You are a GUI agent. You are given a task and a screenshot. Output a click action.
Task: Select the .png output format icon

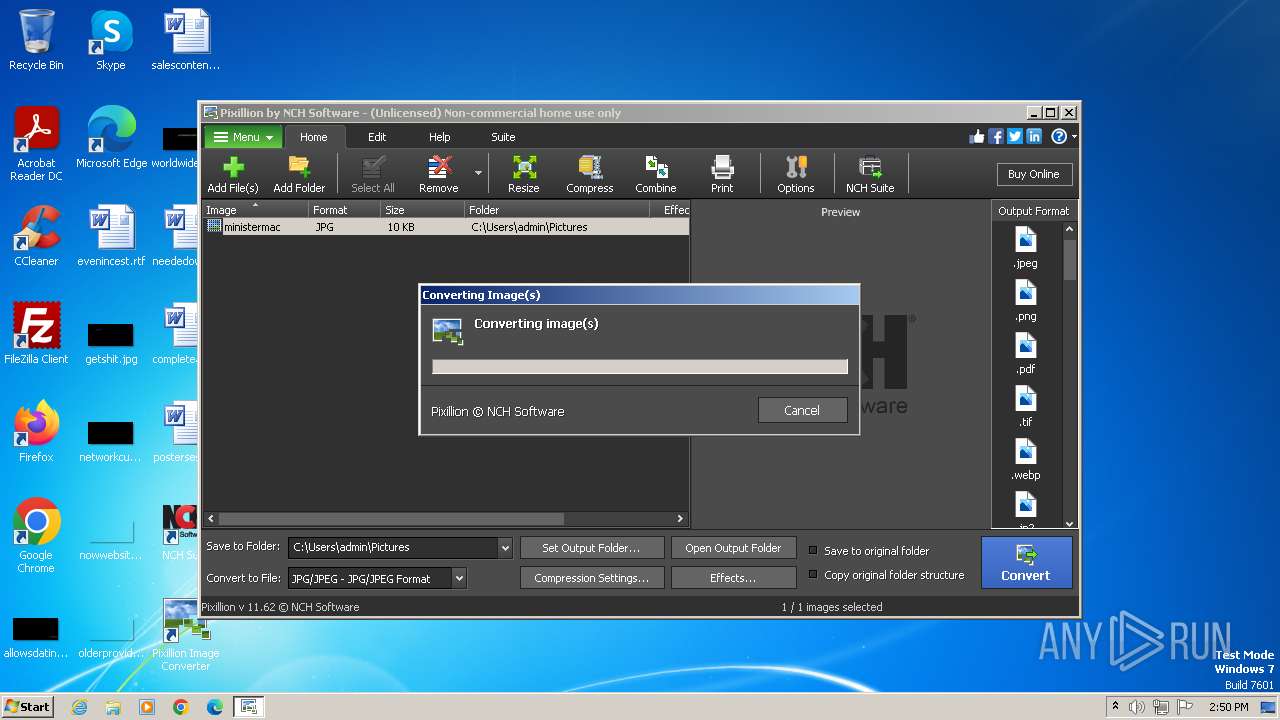click(1025, 301)
